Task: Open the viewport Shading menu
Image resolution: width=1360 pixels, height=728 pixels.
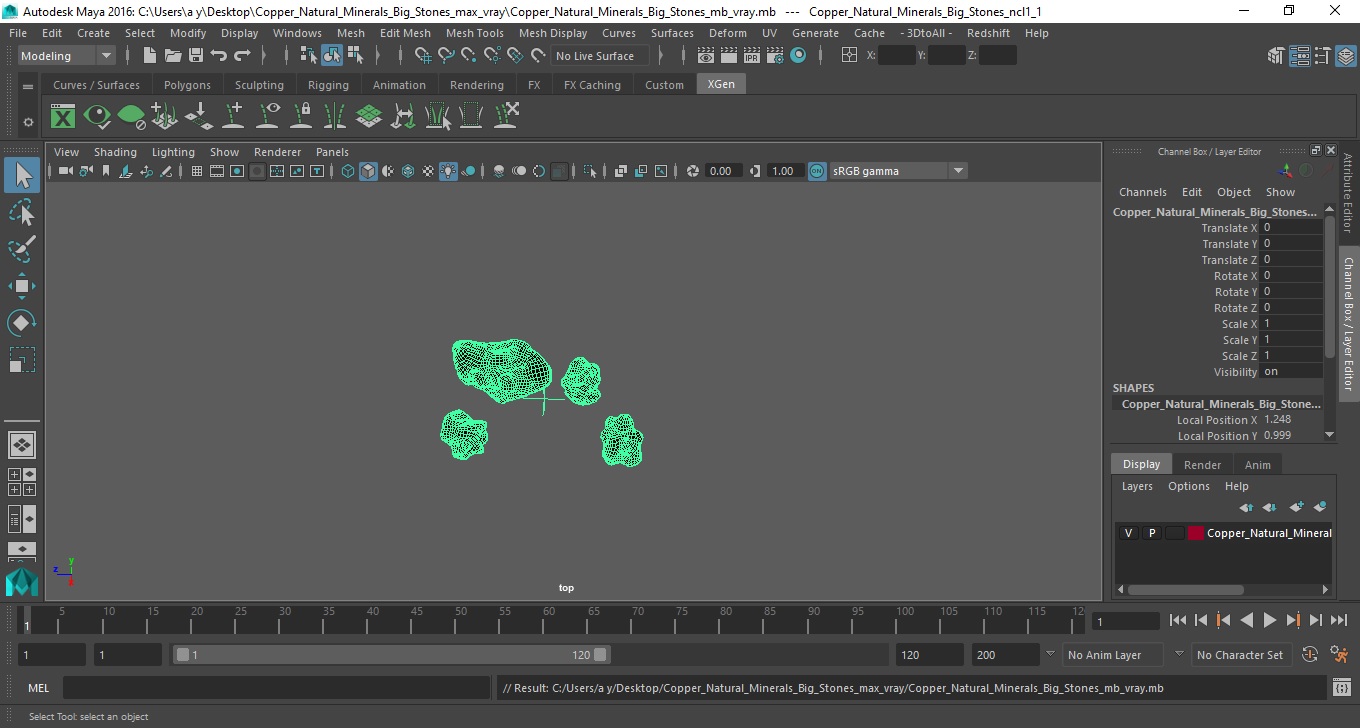Action: point(115,152)
